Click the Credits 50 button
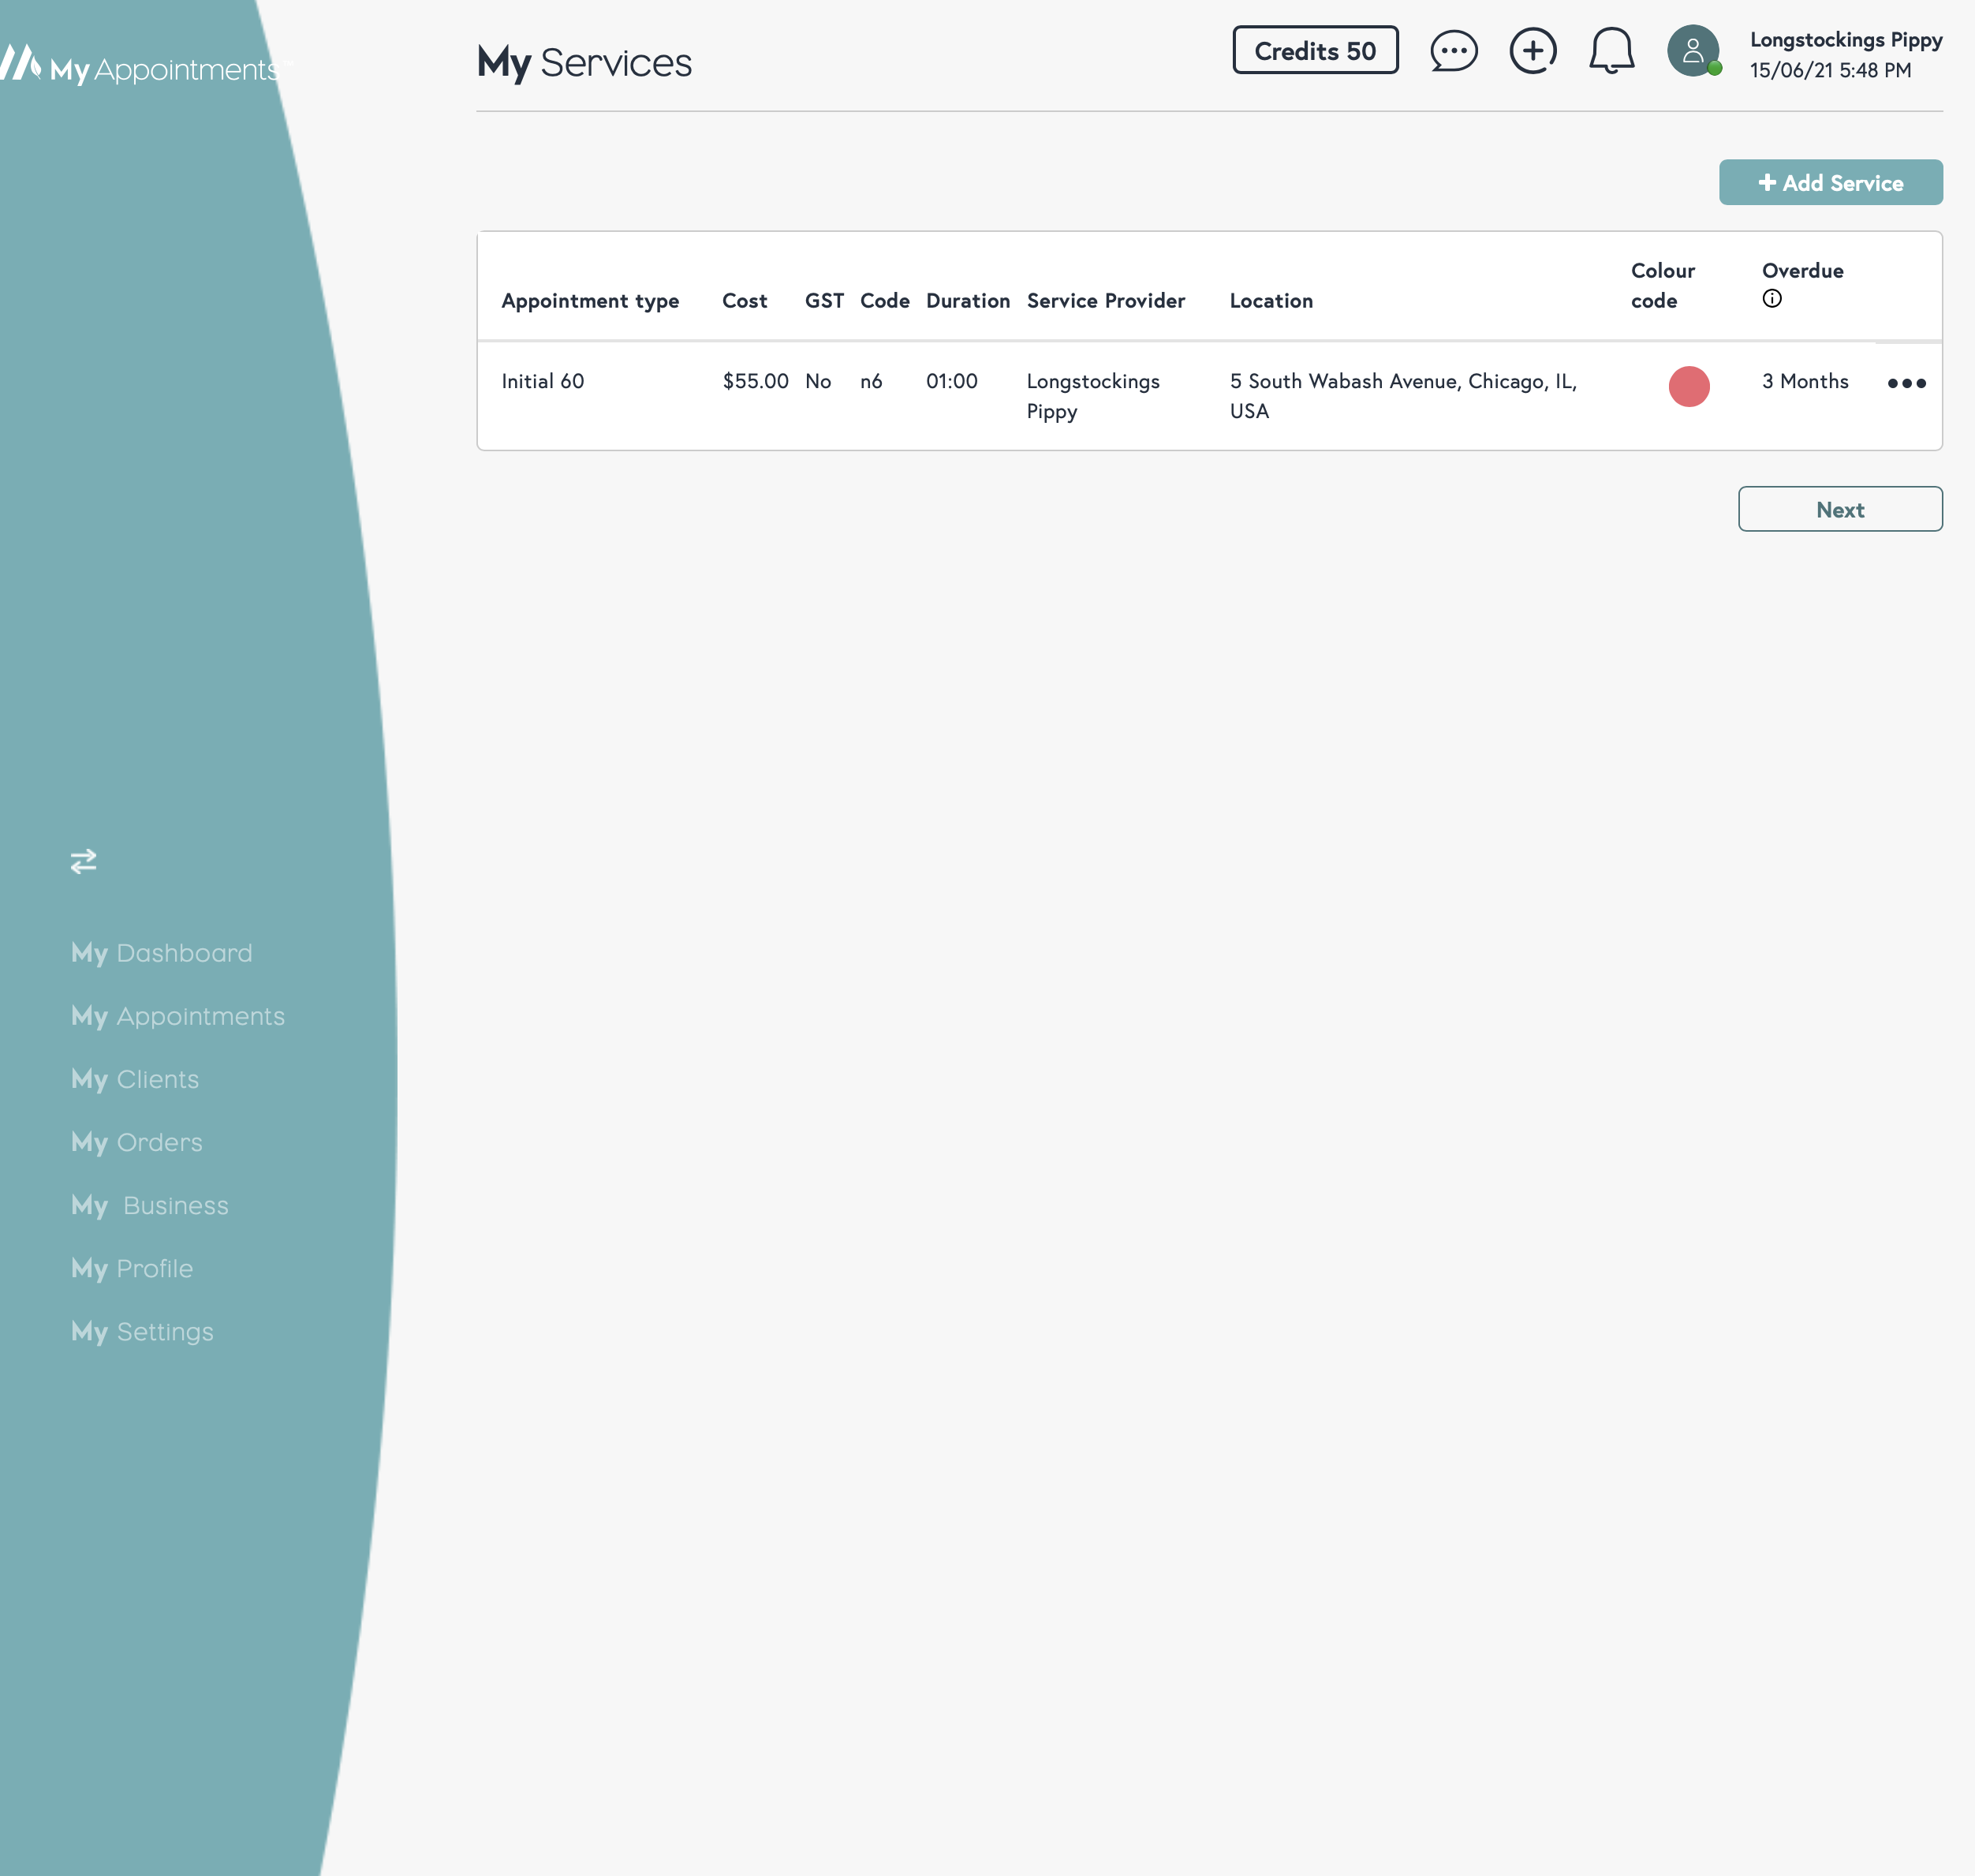The width and height of the screenshot is (1975, 1876). coord(1314,51)
